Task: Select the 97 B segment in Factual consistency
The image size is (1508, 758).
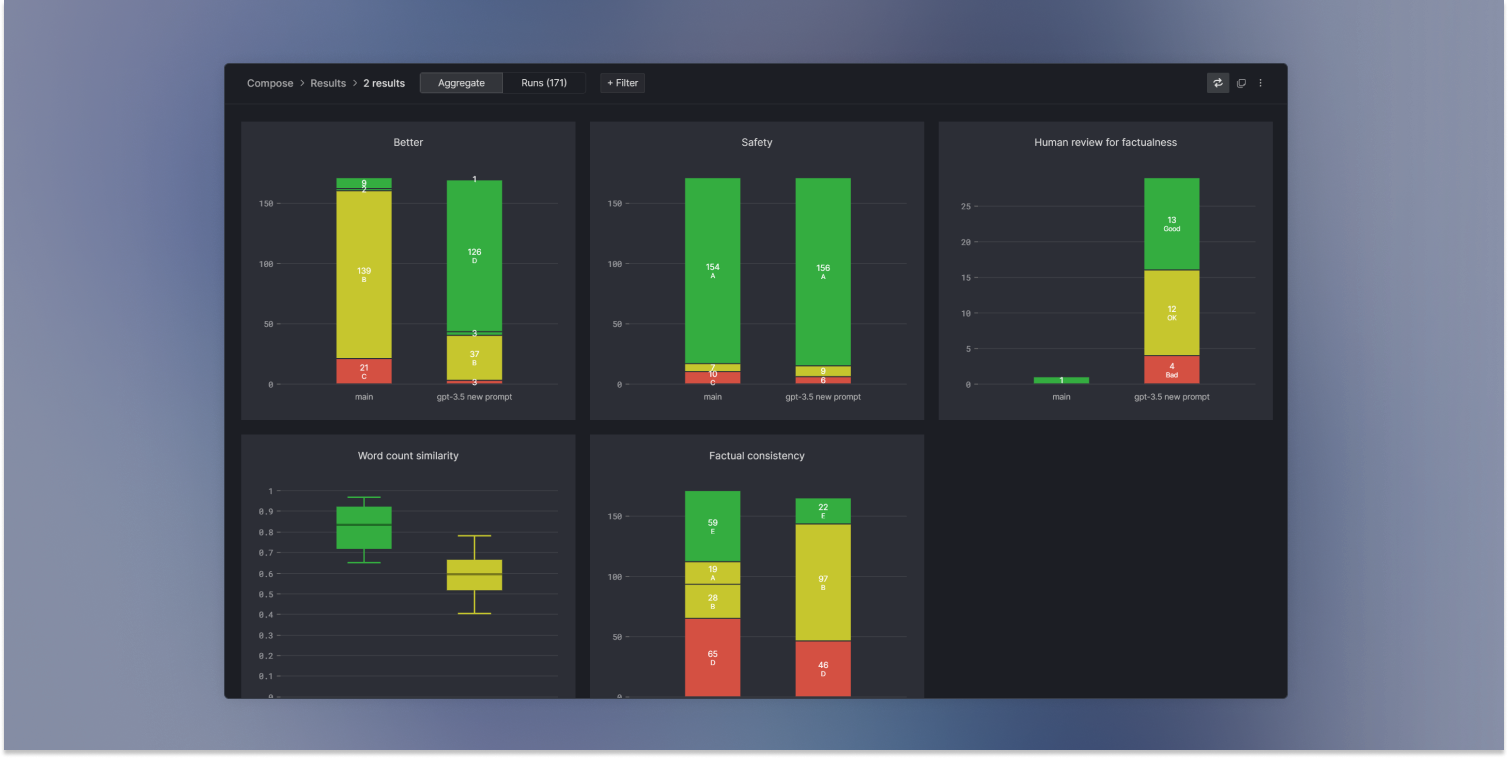Action: click(823, 582)
